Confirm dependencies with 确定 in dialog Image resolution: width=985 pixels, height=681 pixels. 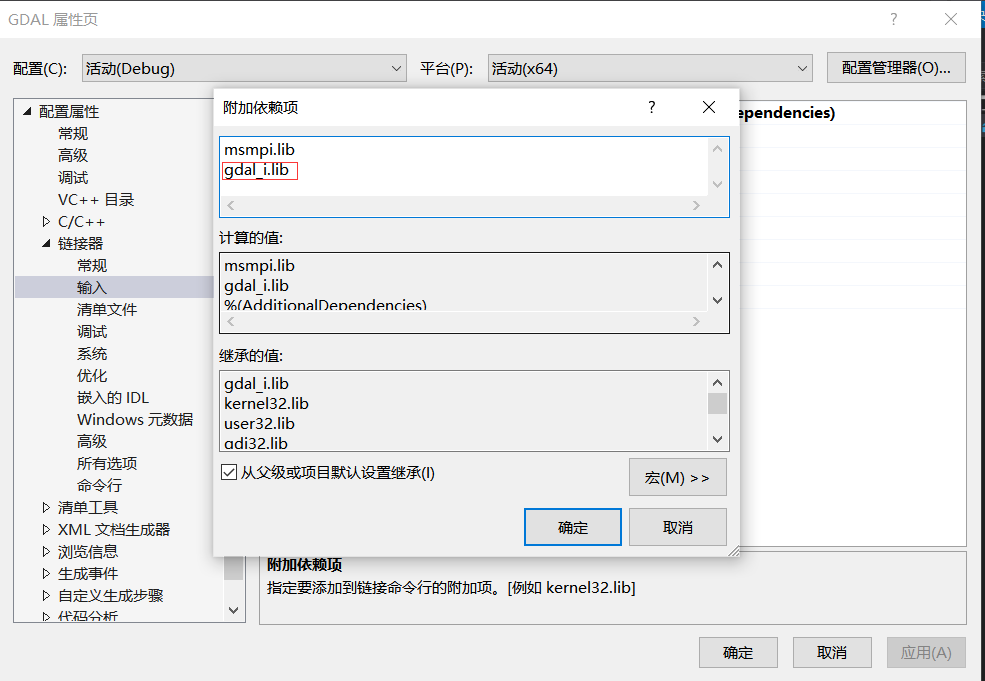click(x=572, y=527)
